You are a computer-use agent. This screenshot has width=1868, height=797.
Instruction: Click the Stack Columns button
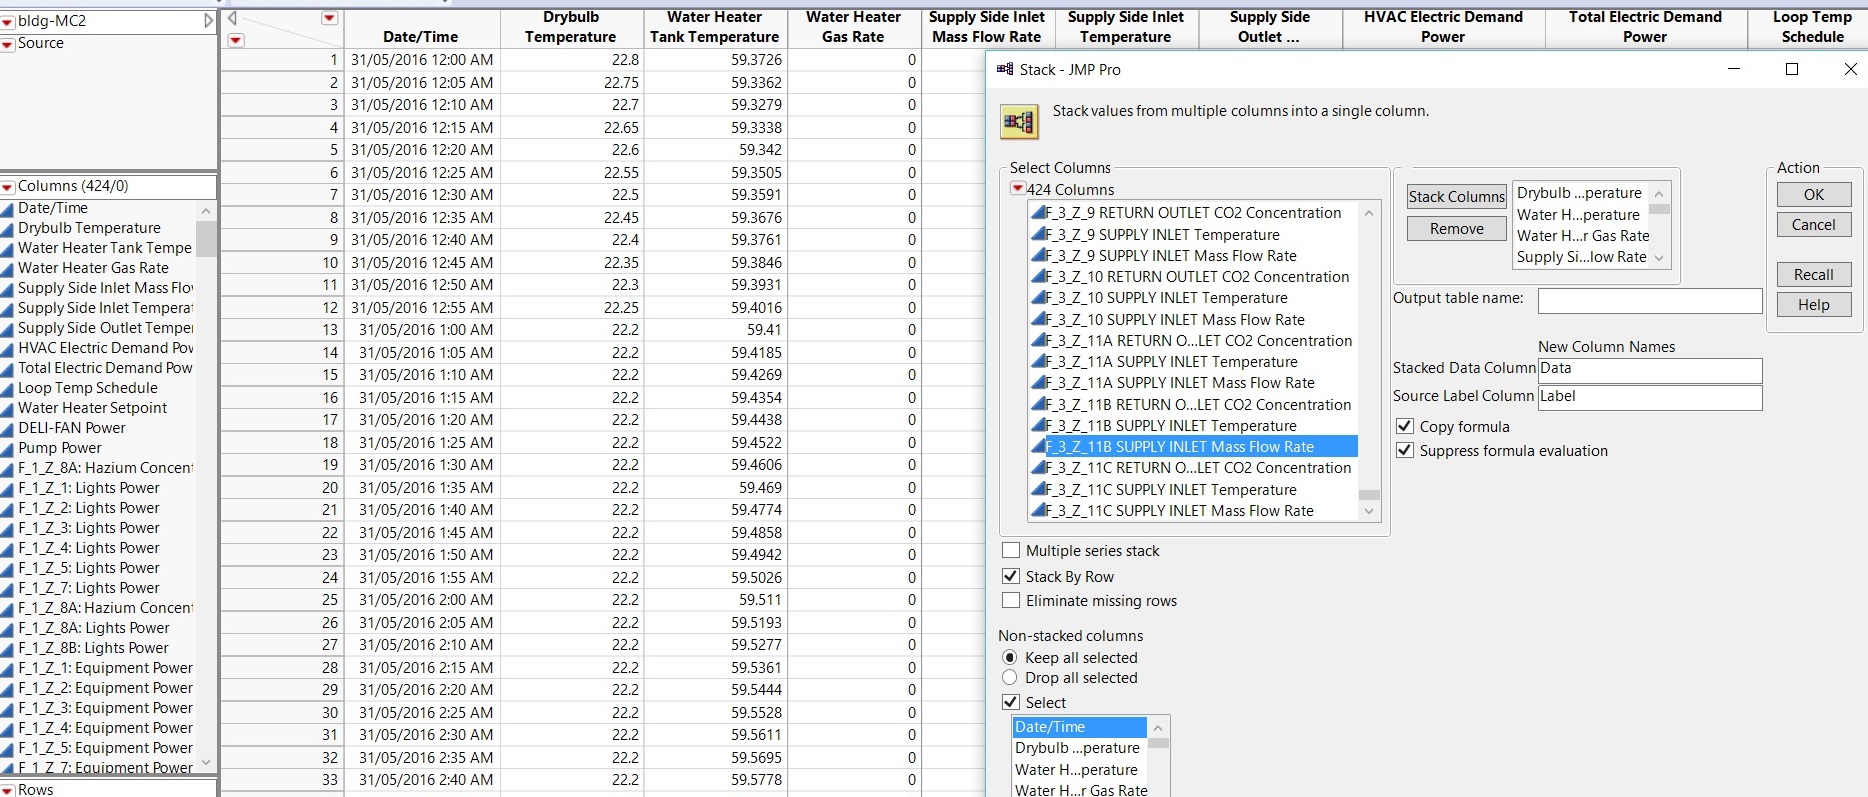(1456, 197)
